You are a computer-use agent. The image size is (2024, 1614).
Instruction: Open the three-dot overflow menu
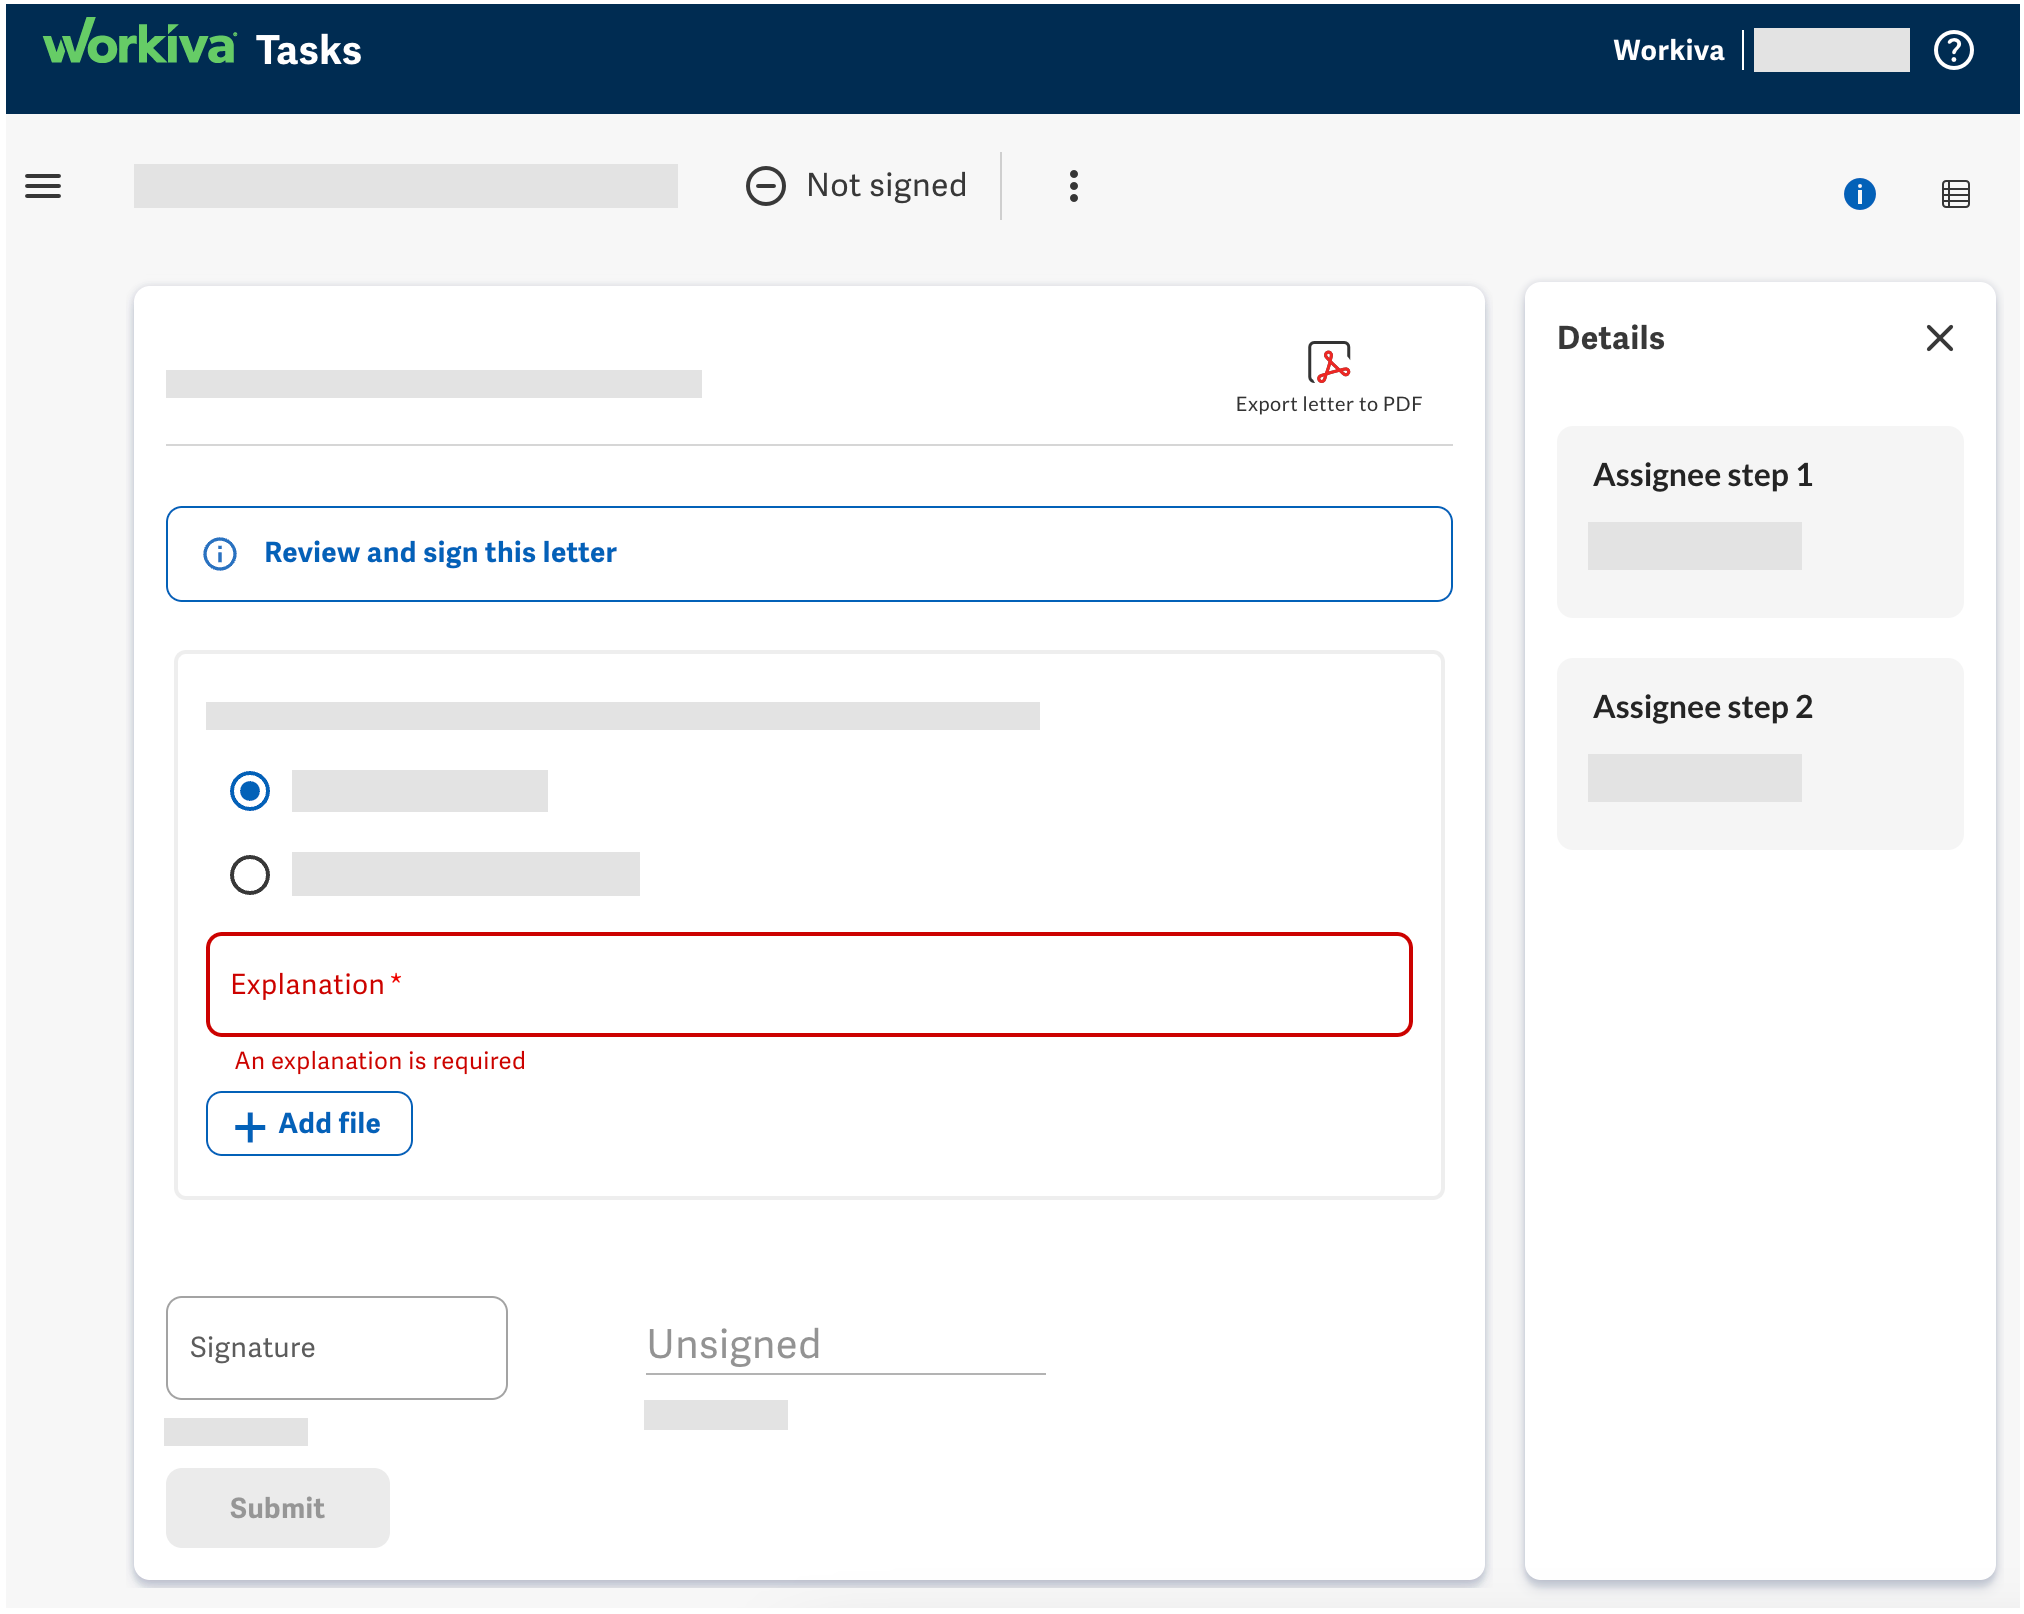point(1073,185)
